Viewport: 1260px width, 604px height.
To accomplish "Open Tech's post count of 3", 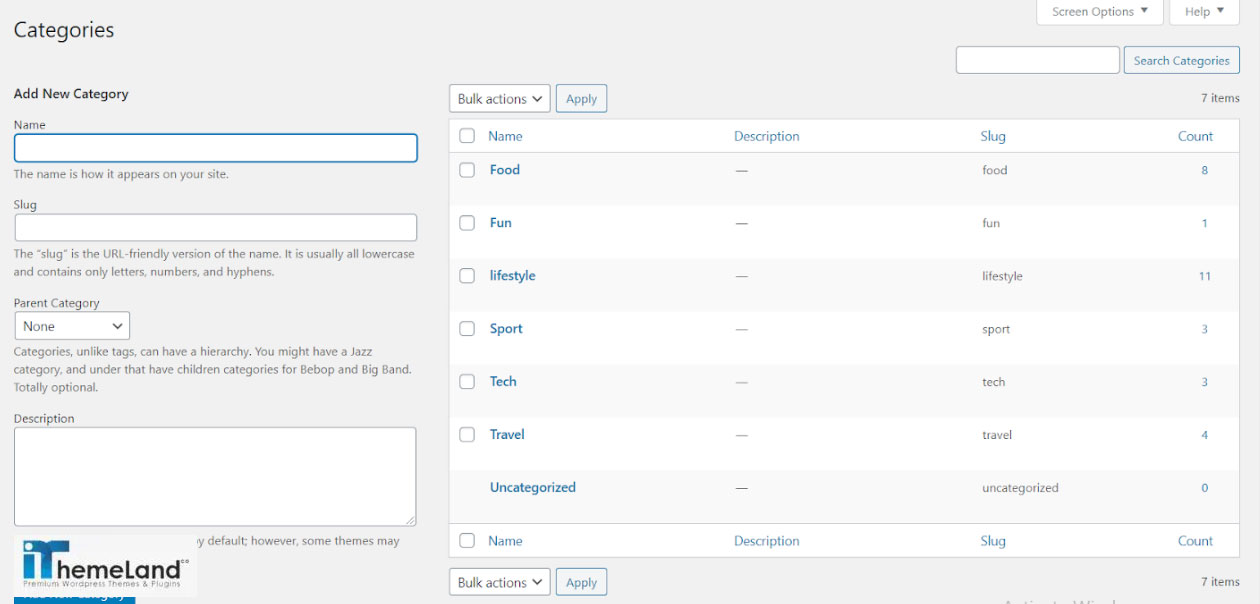I will (1204, 382).
